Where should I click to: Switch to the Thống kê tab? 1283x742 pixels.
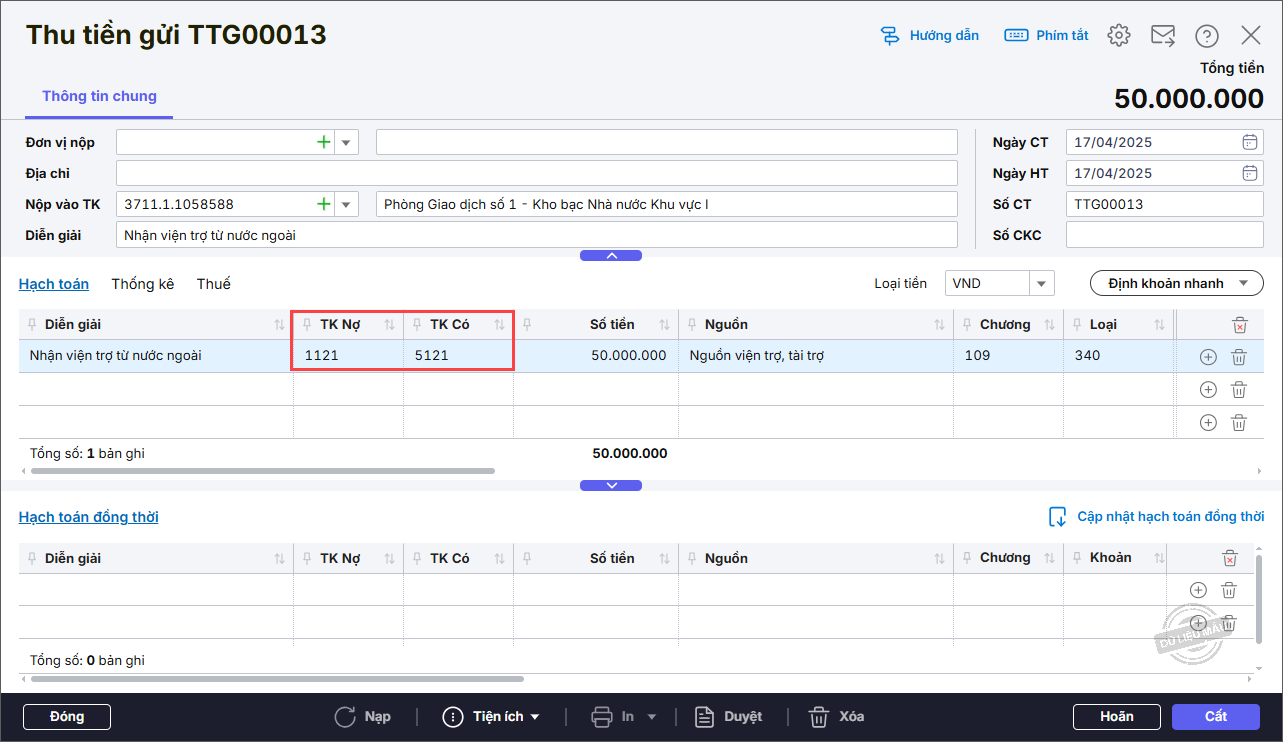click(x=142, y=284)
